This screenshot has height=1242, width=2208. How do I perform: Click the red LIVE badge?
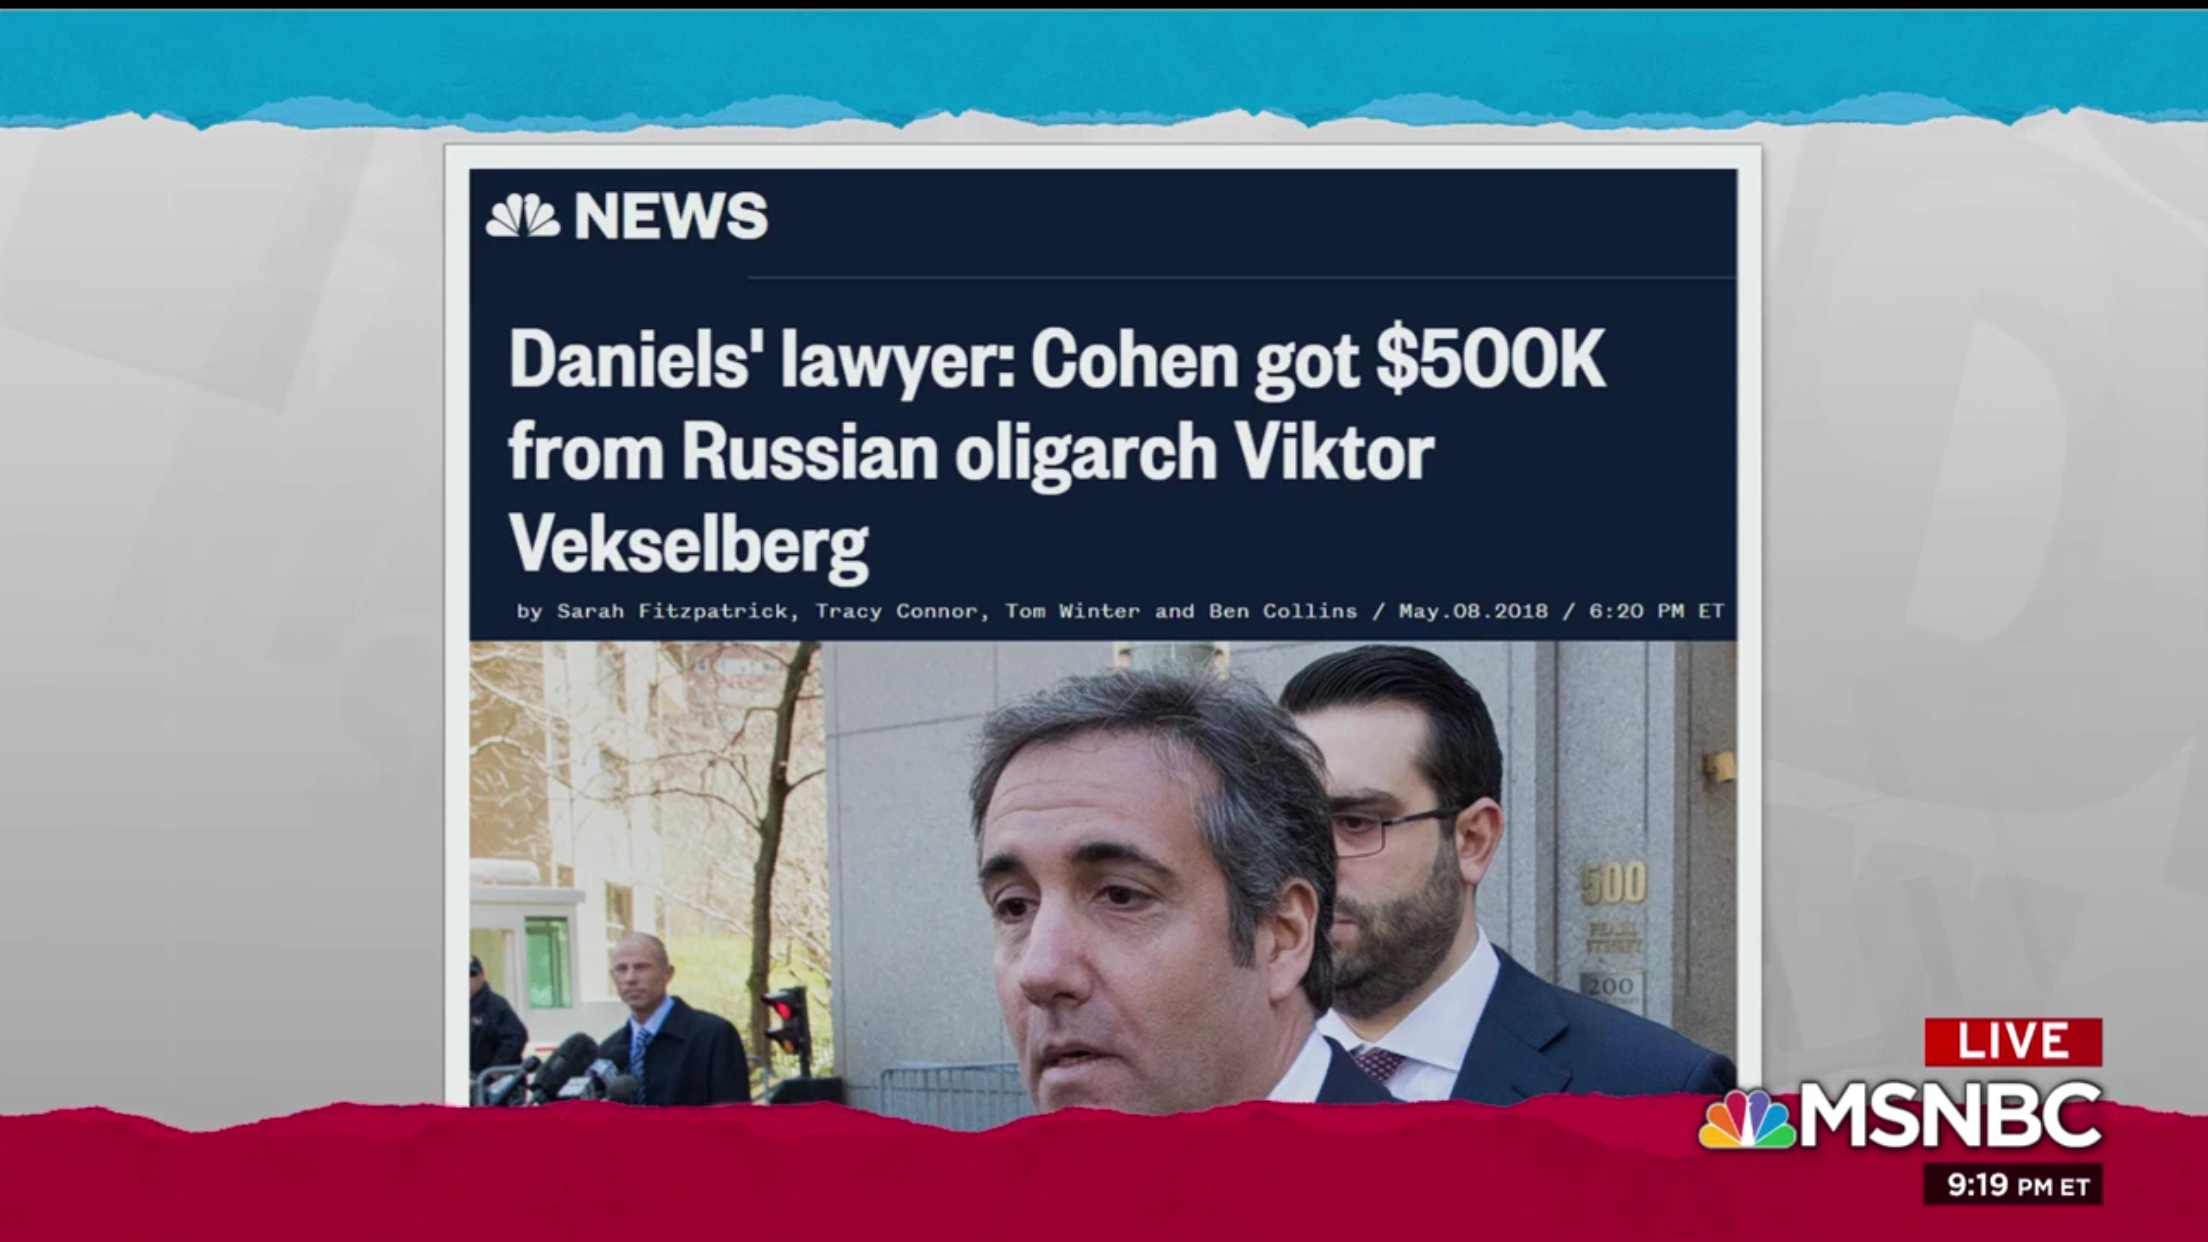(2012, 1042)
